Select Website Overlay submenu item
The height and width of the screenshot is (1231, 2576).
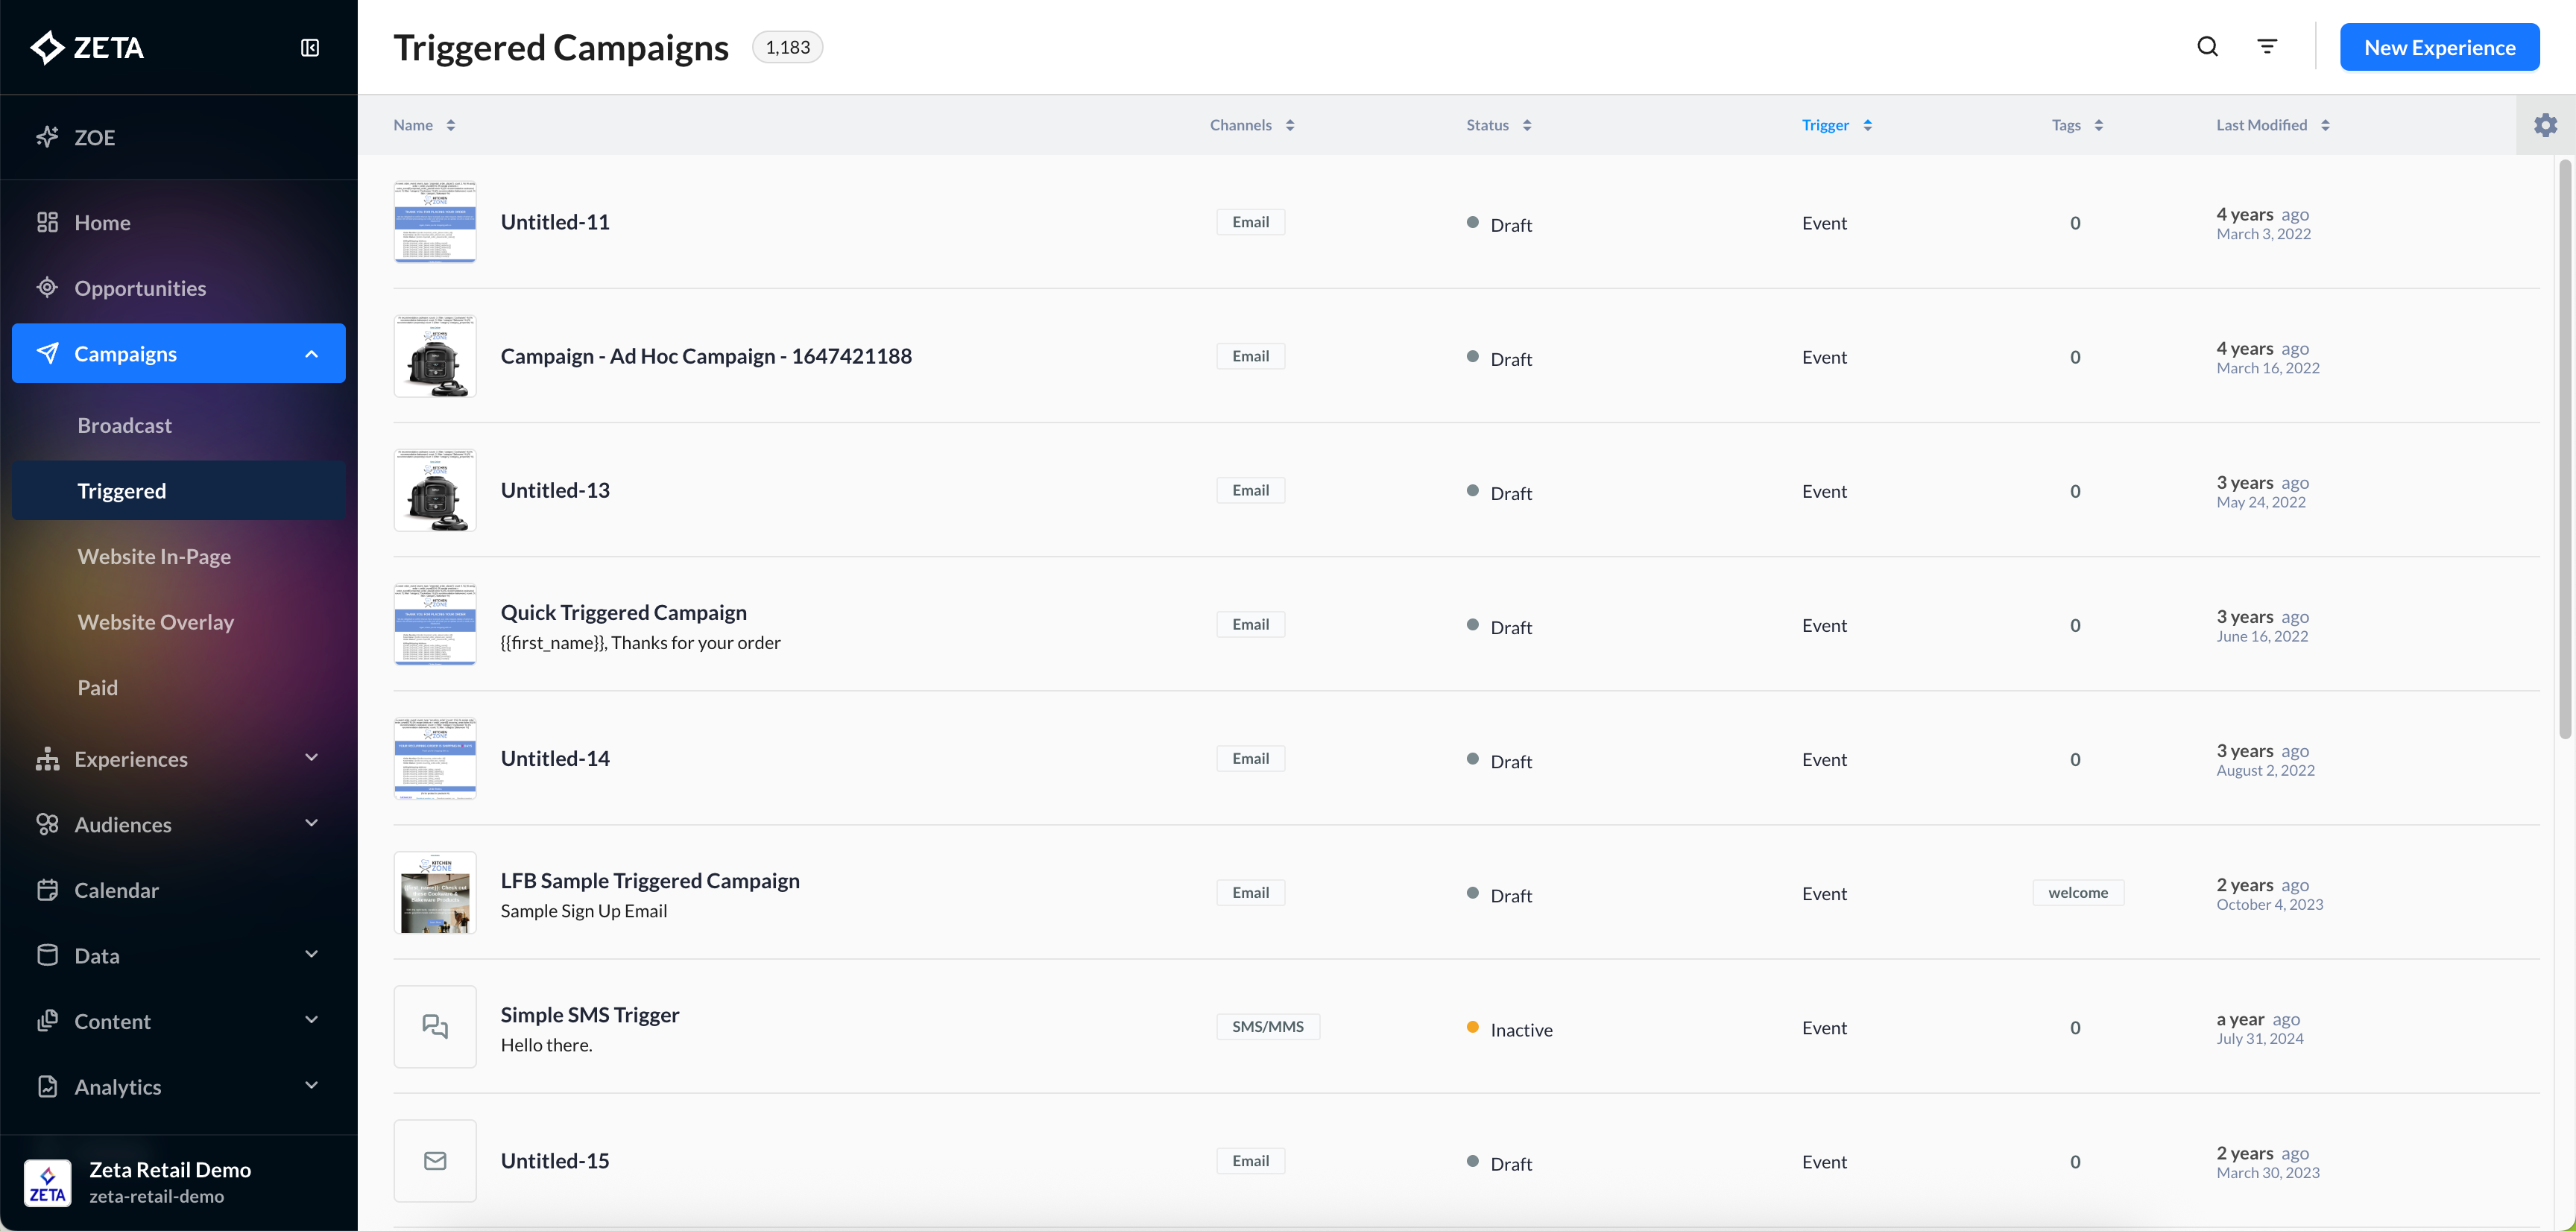point(156,622)
